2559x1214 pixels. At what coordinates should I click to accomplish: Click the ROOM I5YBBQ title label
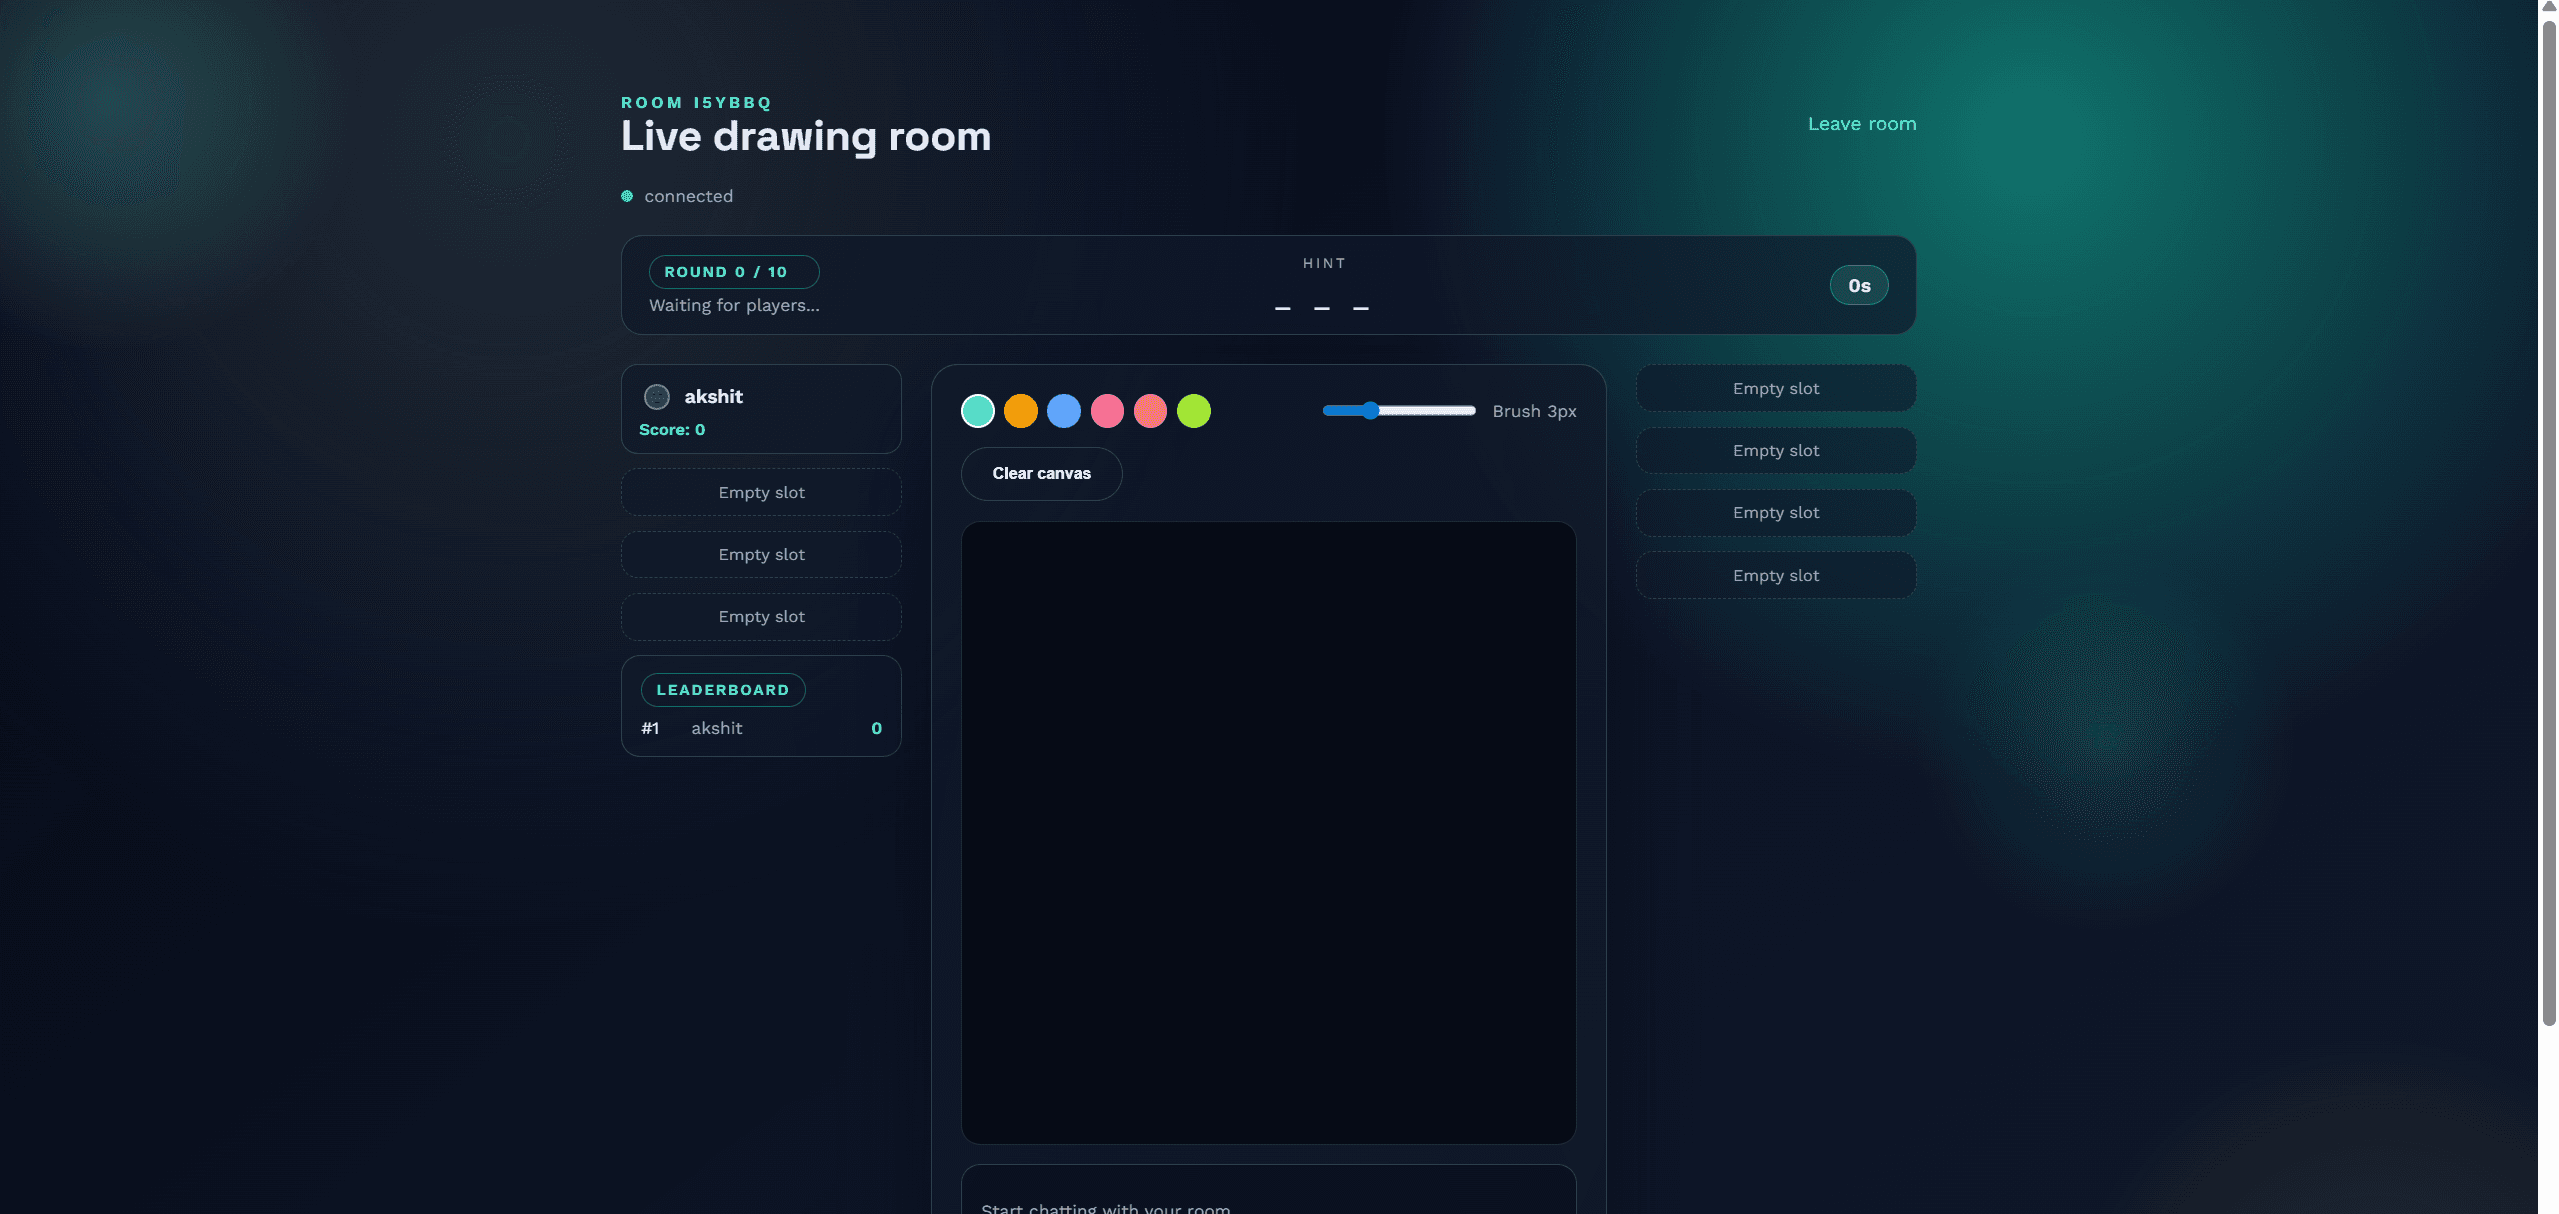coord(695,102)
